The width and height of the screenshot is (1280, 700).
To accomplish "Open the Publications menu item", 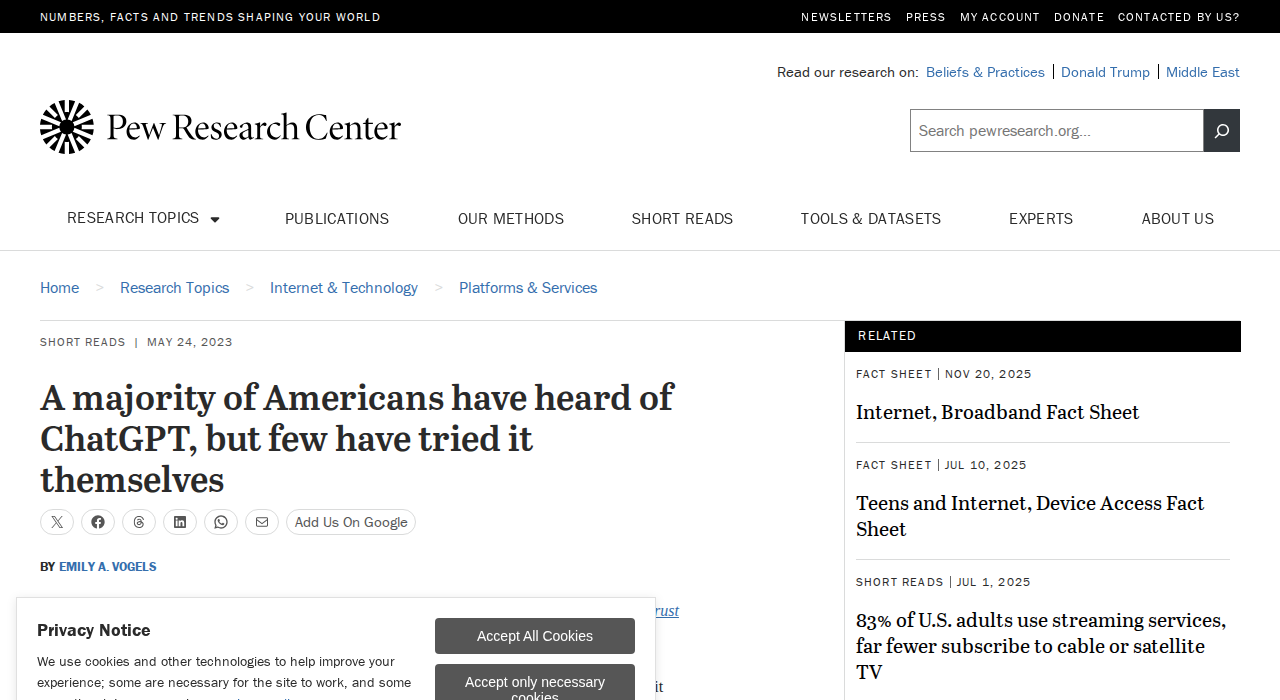I will click(337, 219).
